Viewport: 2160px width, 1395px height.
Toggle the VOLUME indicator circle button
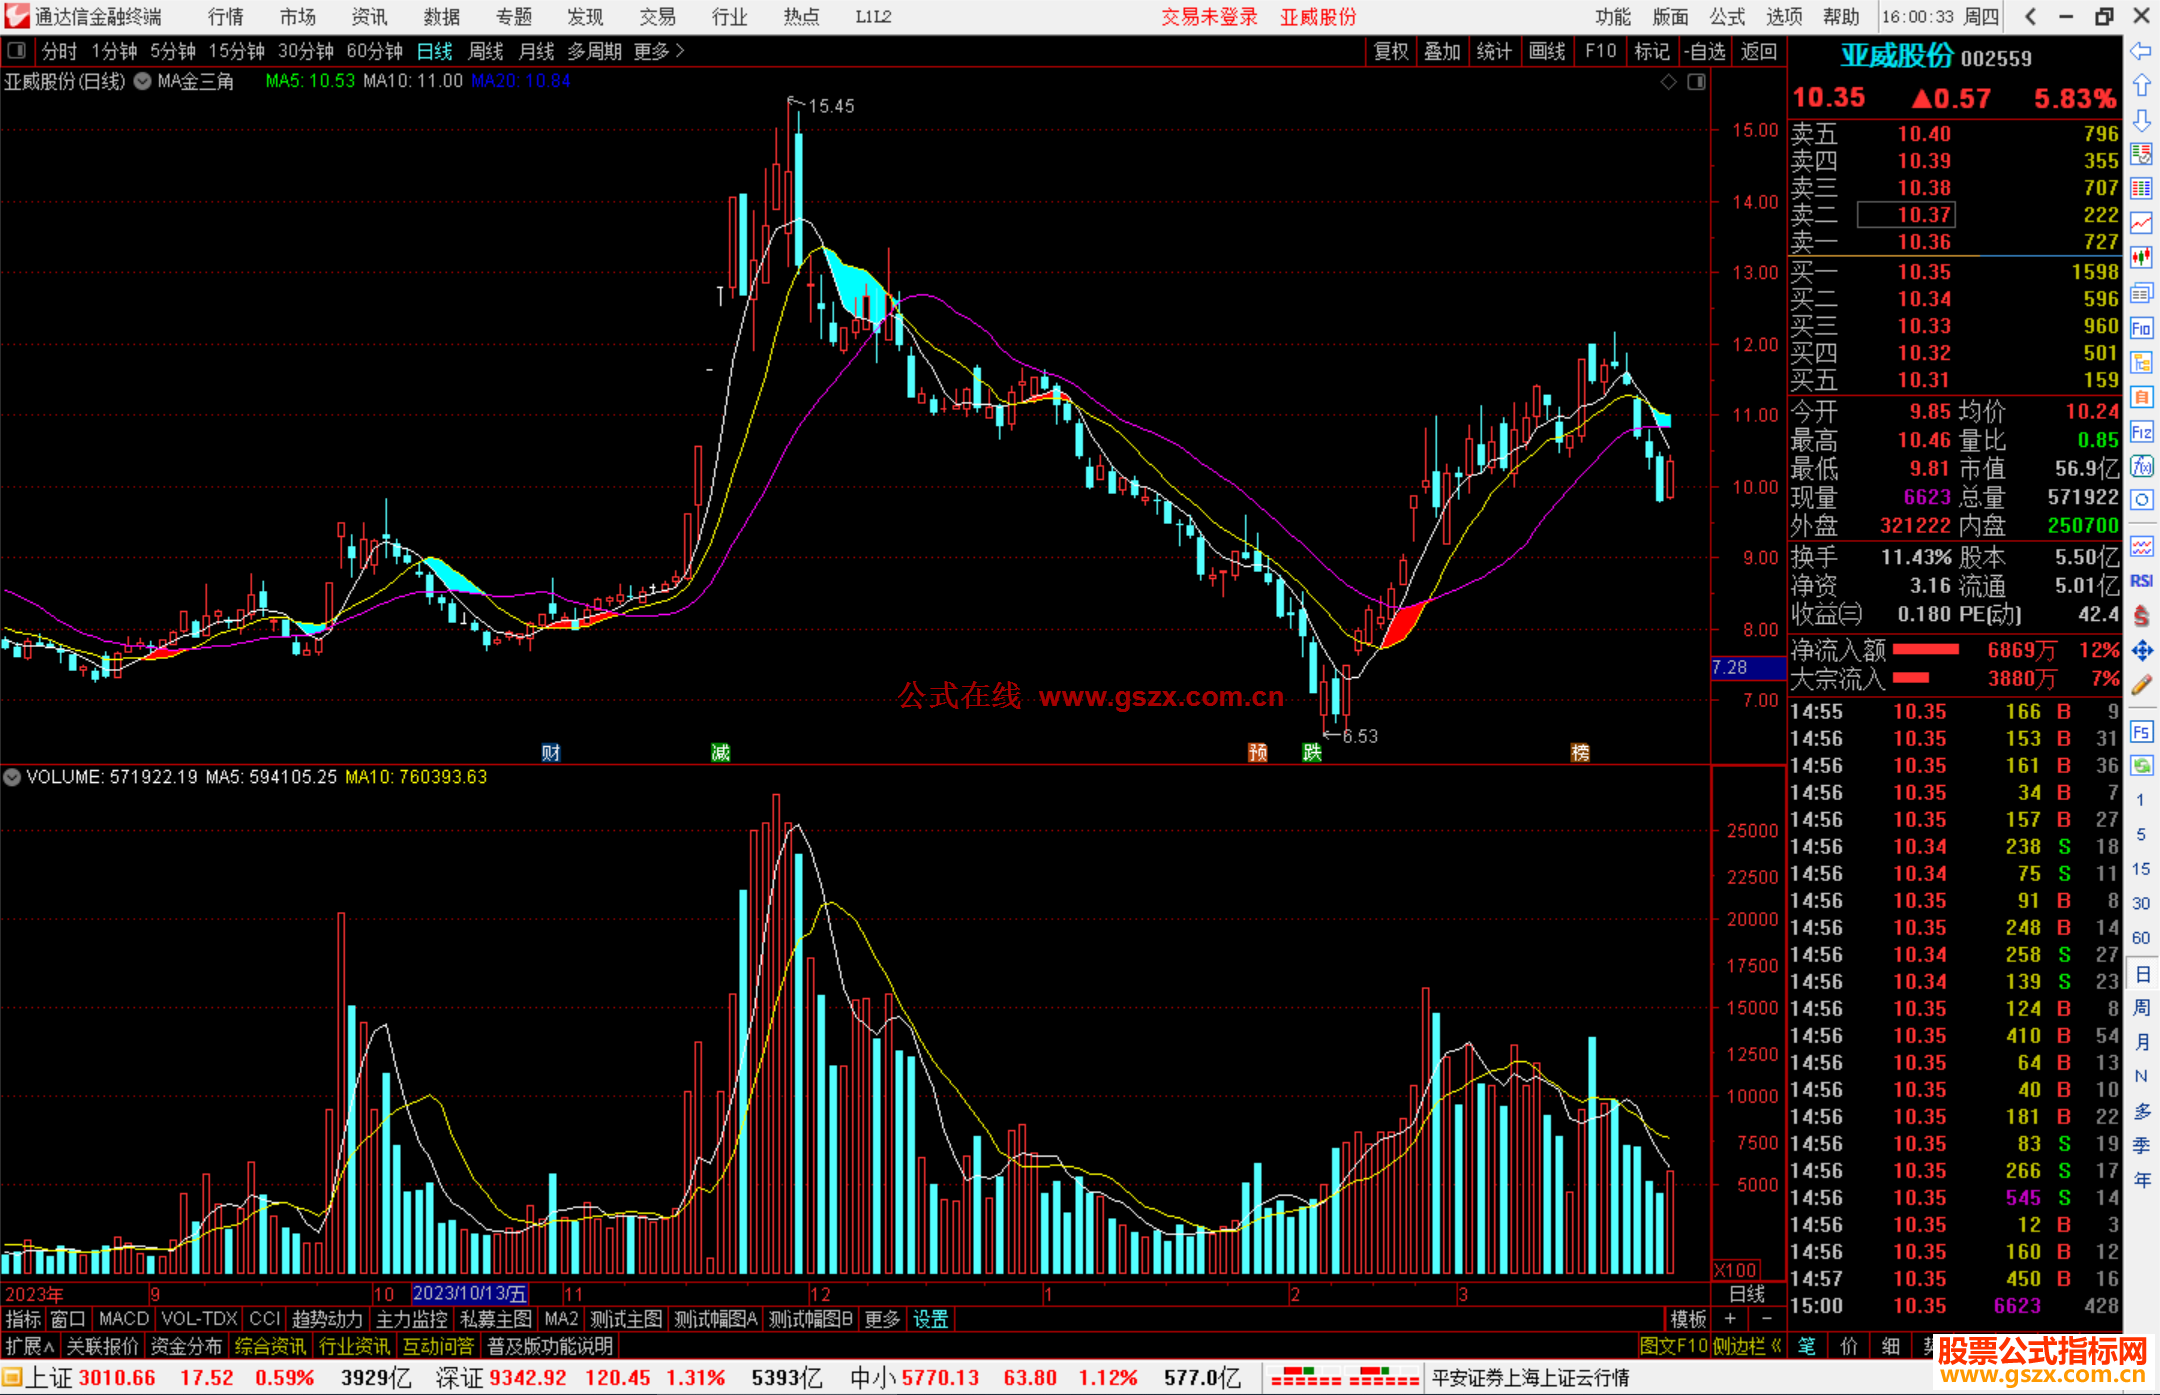tap(12, 777)
